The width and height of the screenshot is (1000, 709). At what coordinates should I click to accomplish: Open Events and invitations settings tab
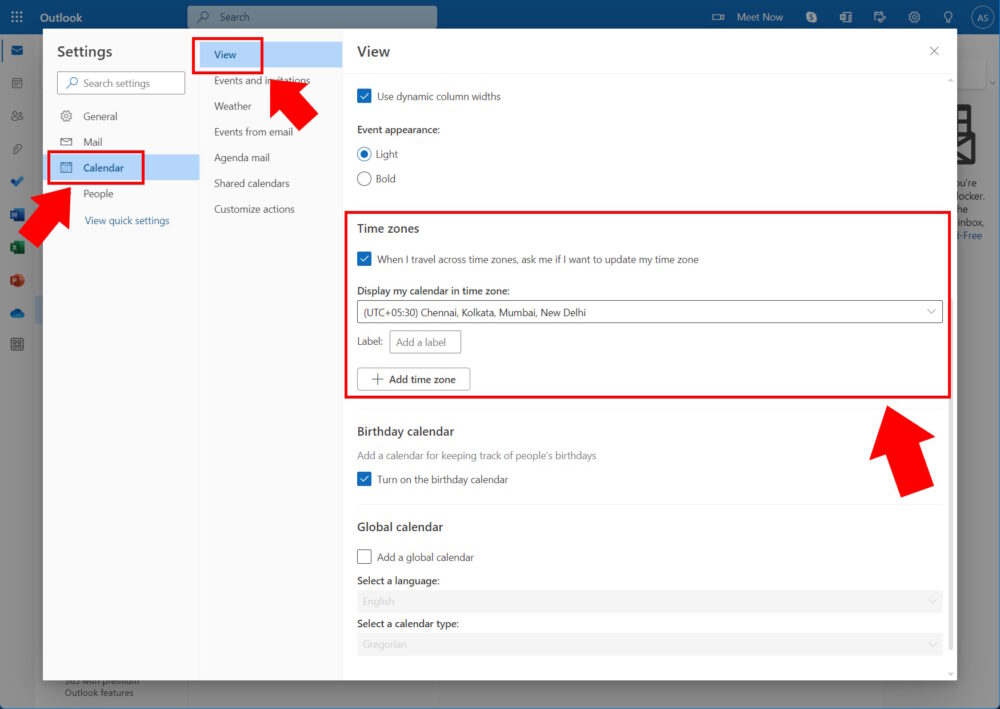[x=262, y=81]
